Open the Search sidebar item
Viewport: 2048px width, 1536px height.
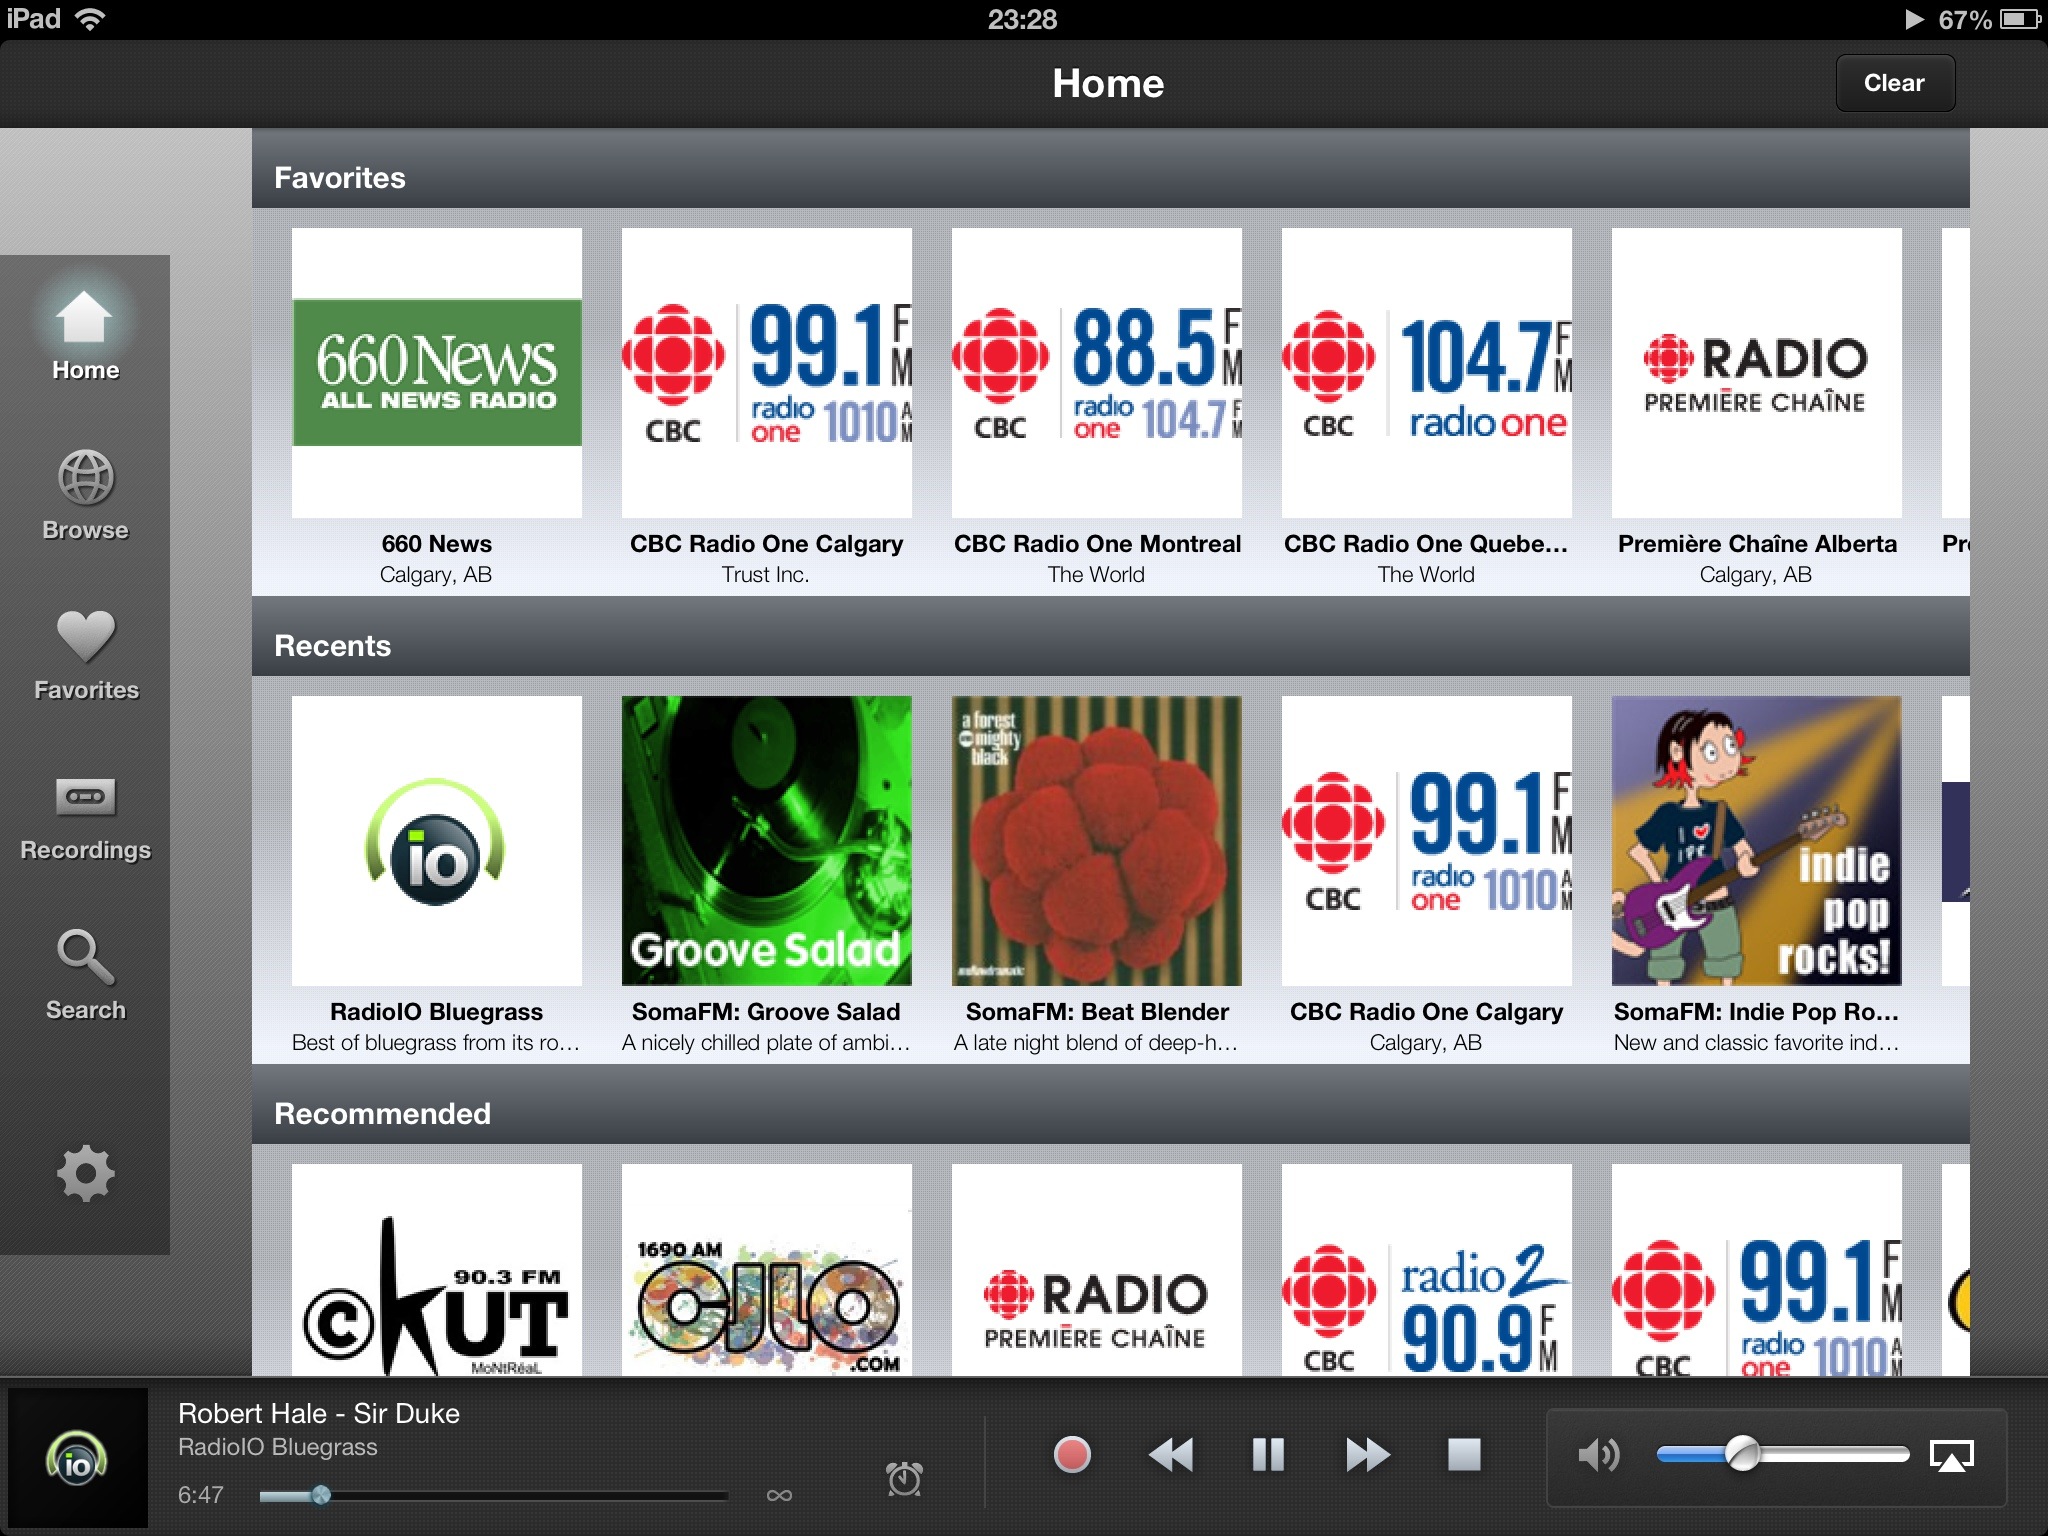(85, 975)
